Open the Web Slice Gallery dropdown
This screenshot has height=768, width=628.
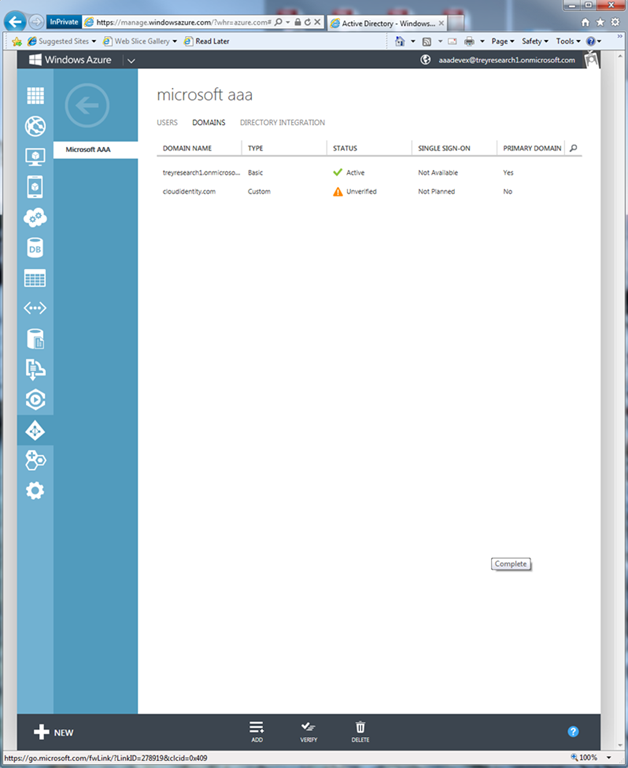174,41
